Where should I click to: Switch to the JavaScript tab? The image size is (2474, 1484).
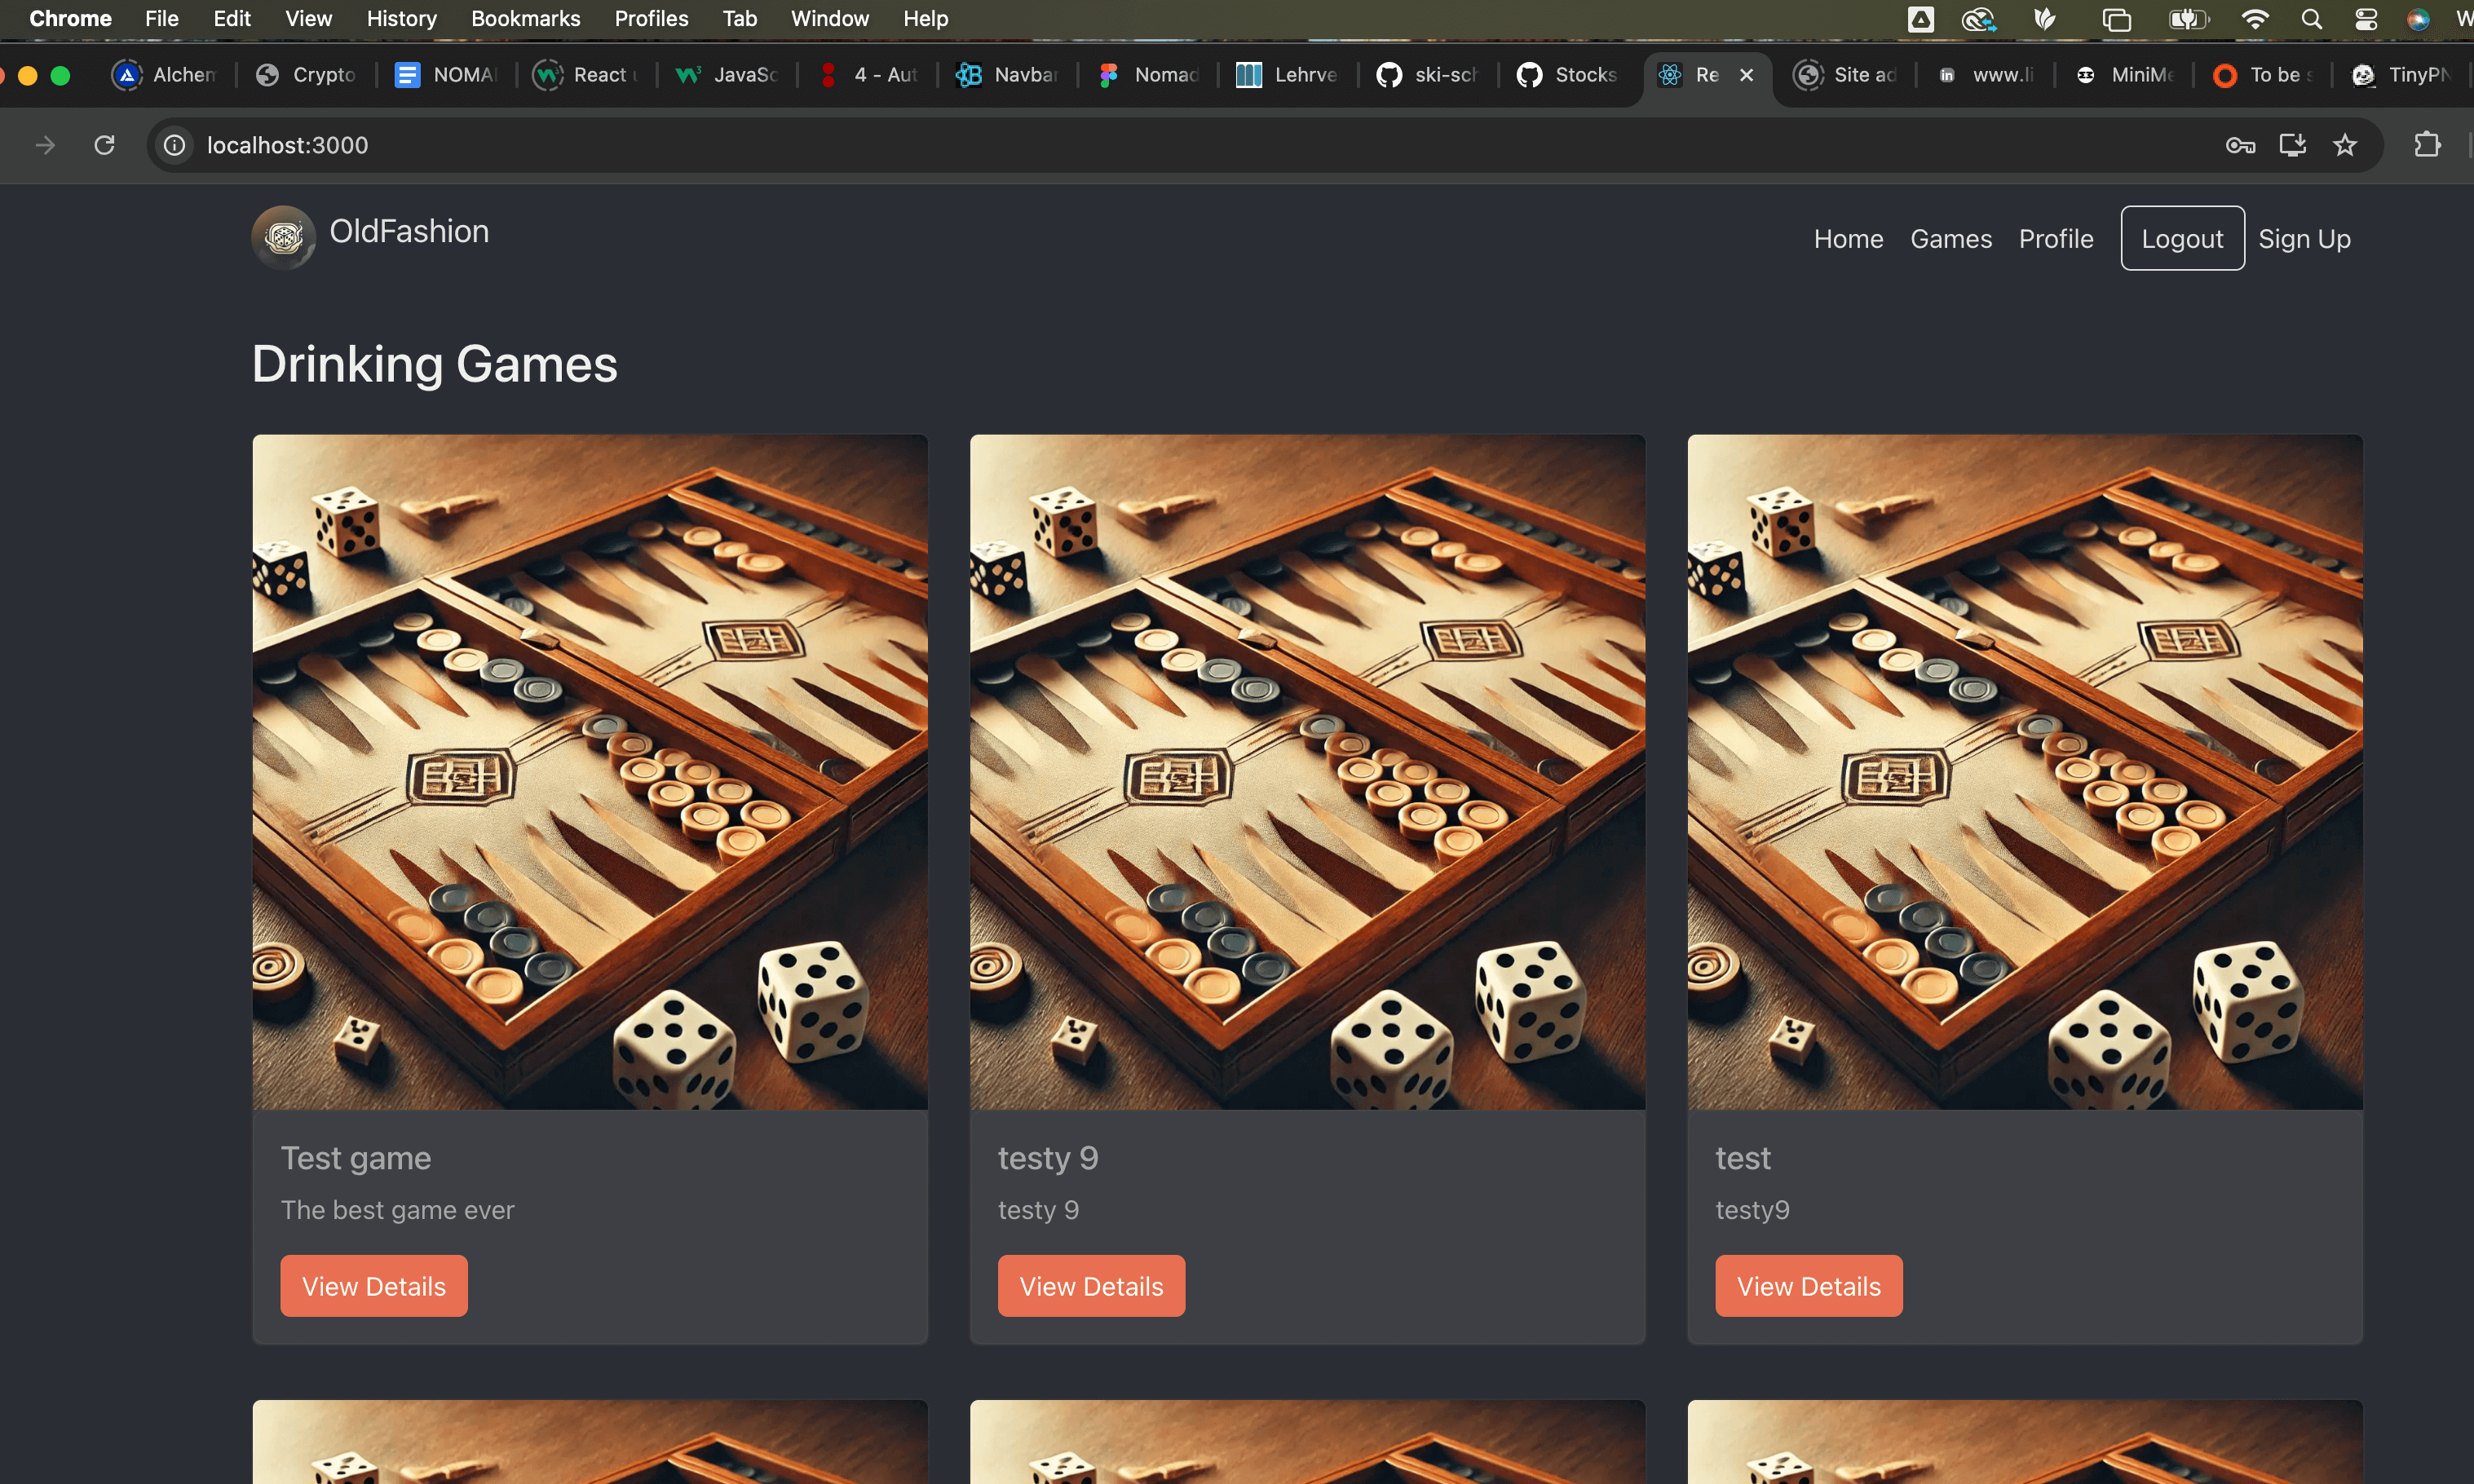[727, 75]
